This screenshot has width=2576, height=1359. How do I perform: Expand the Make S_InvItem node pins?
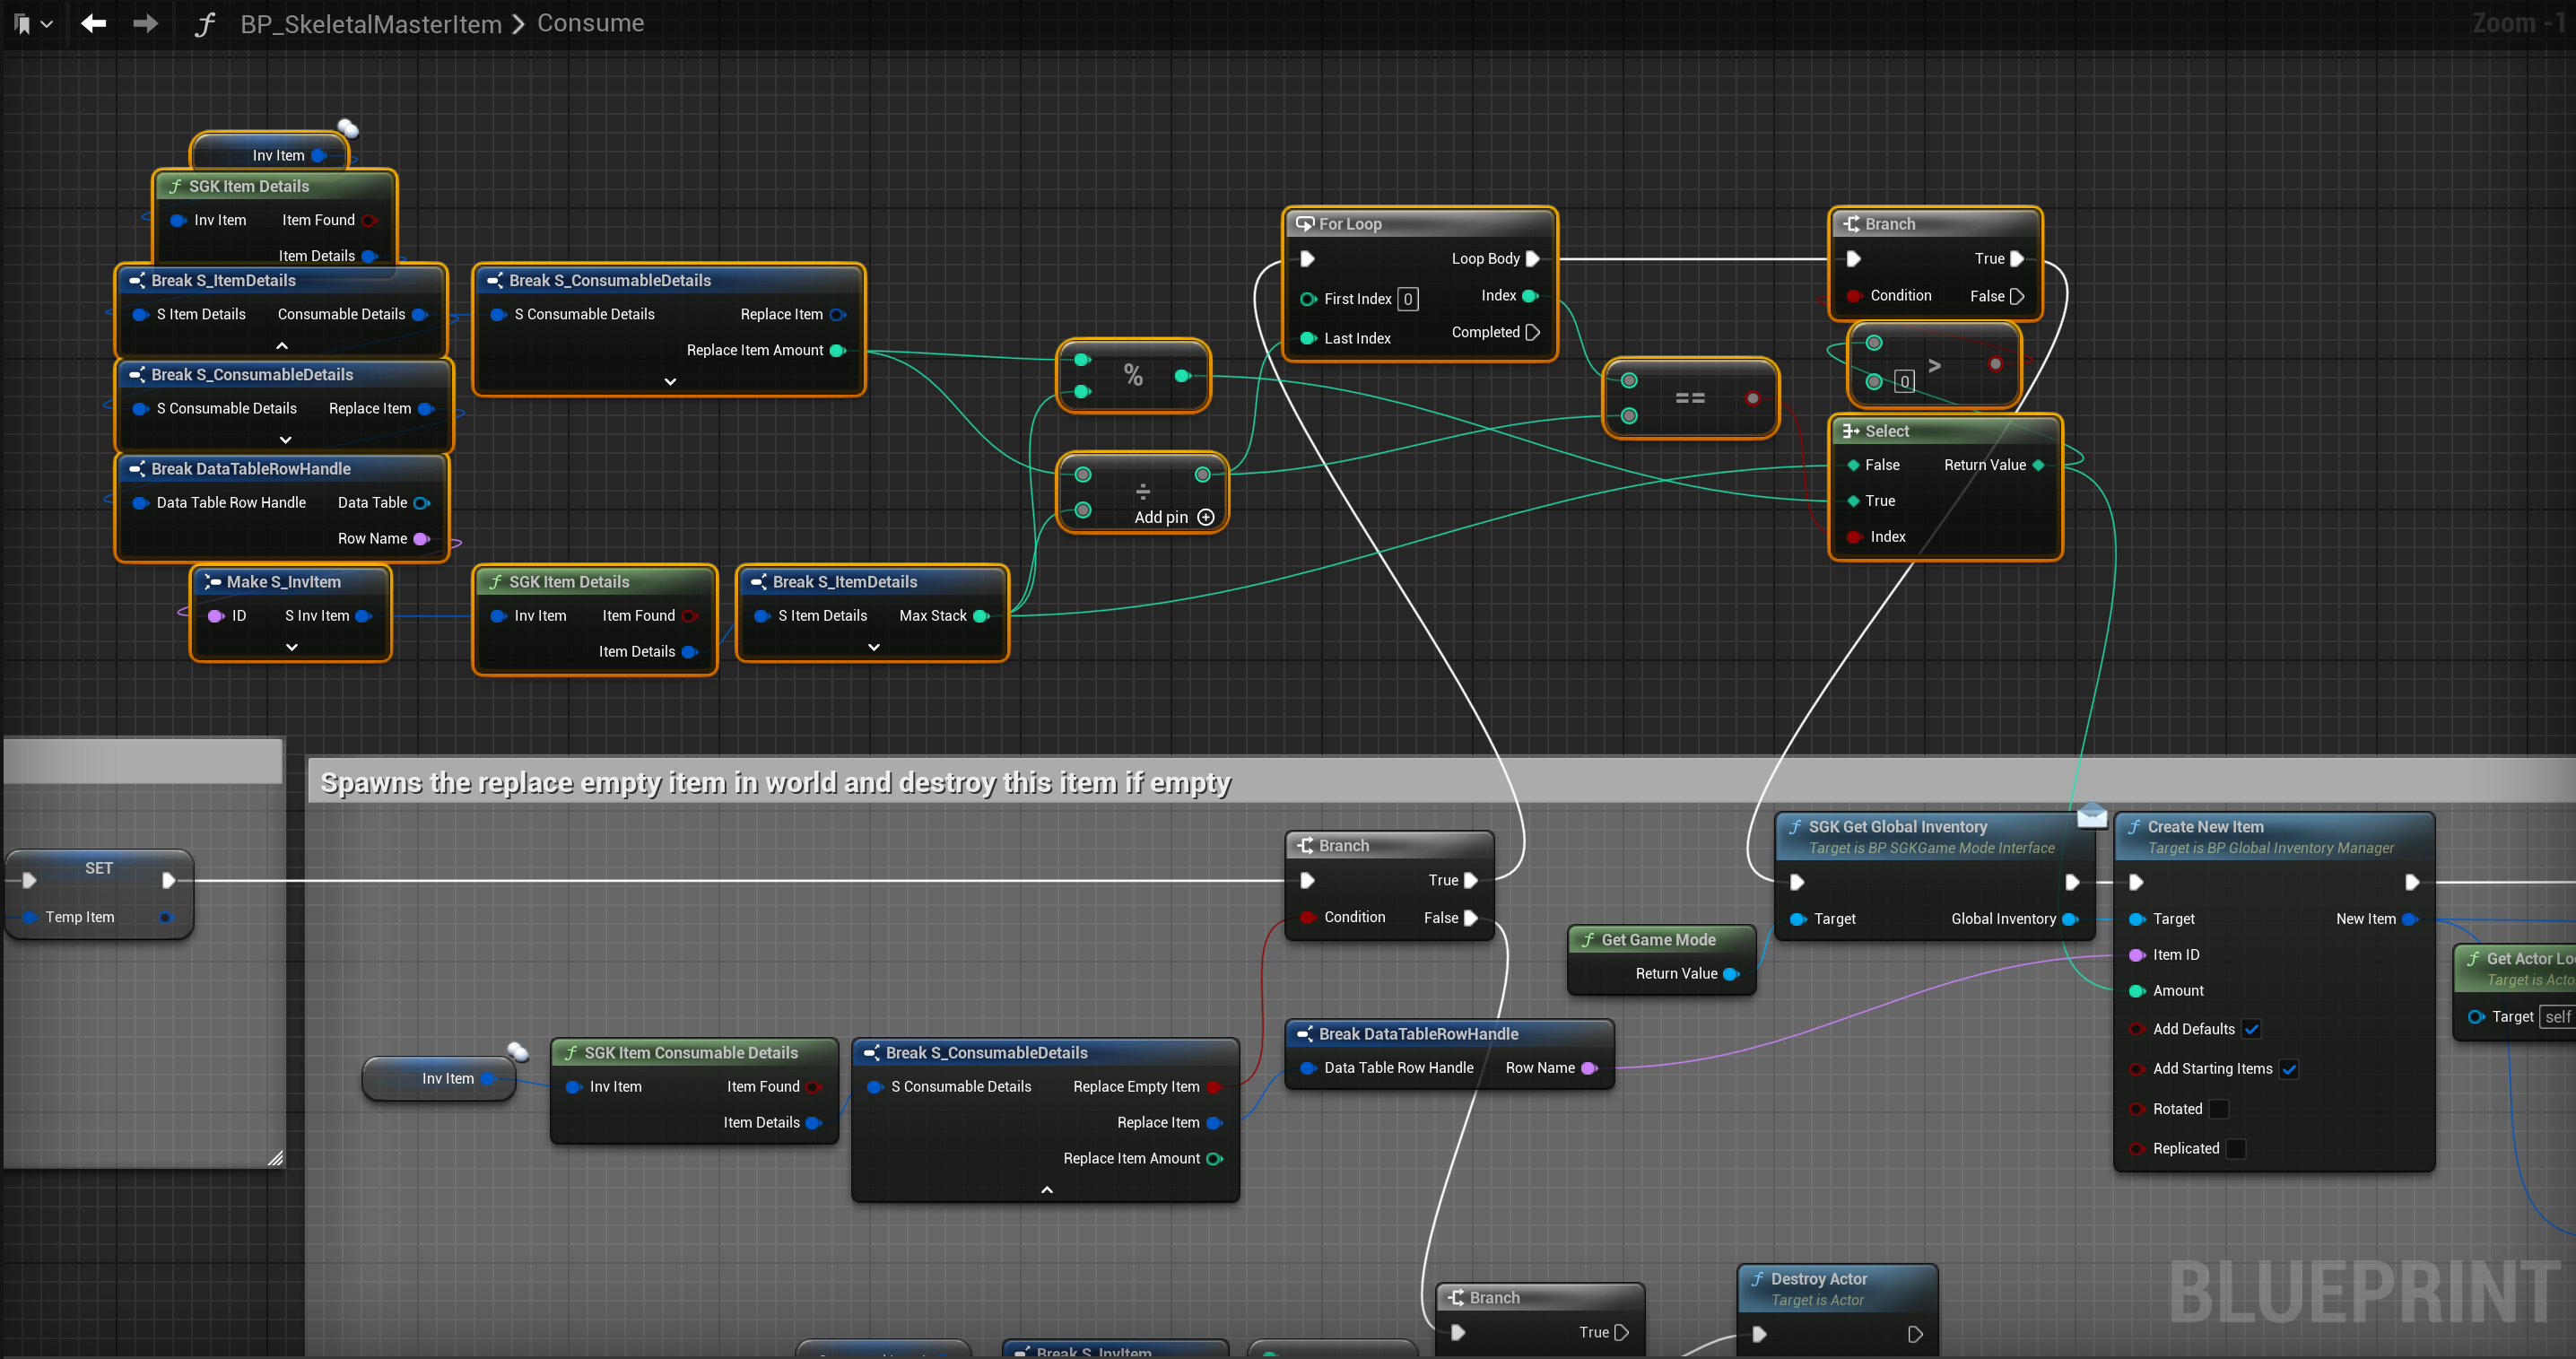click(291, 647)
